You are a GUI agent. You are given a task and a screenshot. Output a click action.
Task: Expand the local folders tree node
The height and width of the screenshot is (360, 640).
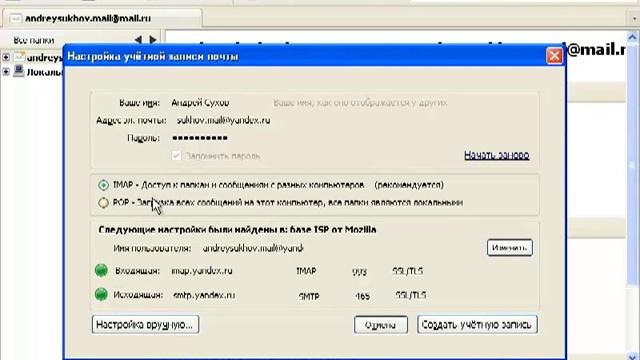coord(6,72)
